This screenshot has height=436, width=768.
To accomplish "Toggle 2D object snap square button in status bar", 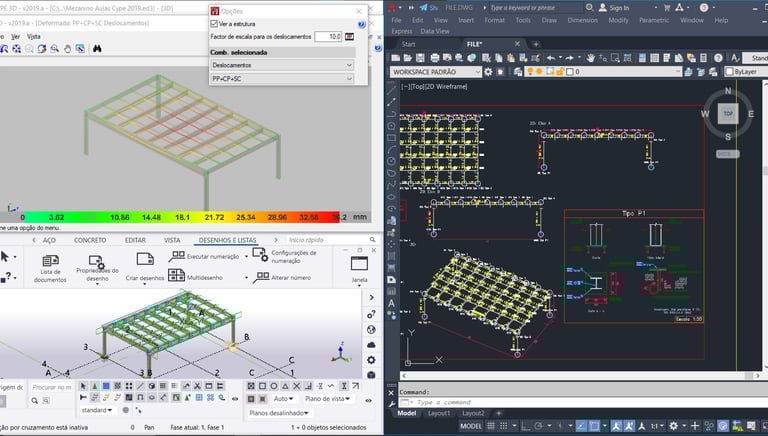I will tap(594, 426).
